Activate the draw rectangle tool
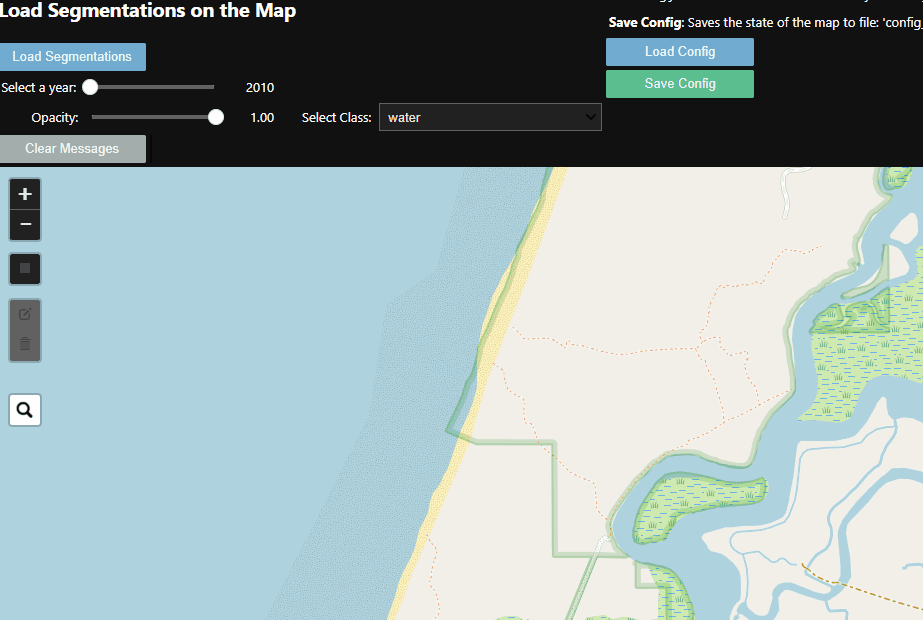 pyautogui.click(x=25, y=268)
